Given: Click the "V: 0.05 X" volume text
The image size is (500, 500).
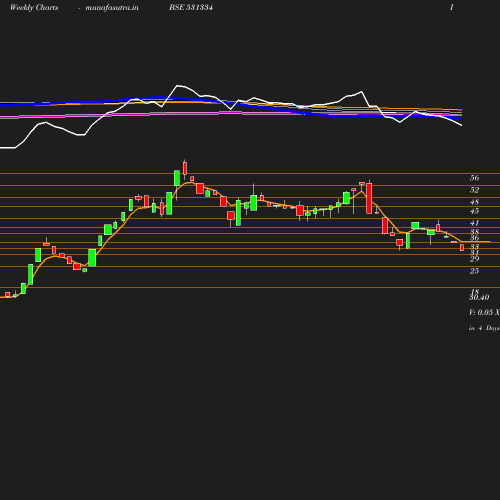Looking at the screenshot, I should click(x=484, y=312).
